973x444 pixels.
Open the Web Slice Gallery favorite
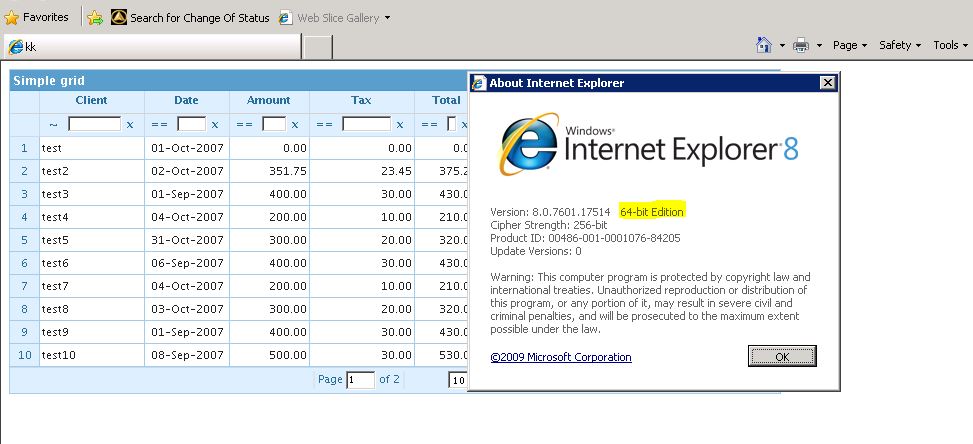pyautogui.click(x=330, y=18)
